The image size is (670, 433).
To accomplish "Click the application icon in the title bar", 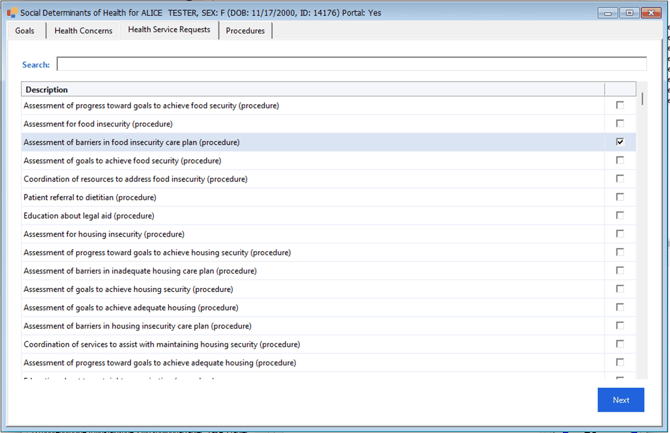I will pos(12,13).
